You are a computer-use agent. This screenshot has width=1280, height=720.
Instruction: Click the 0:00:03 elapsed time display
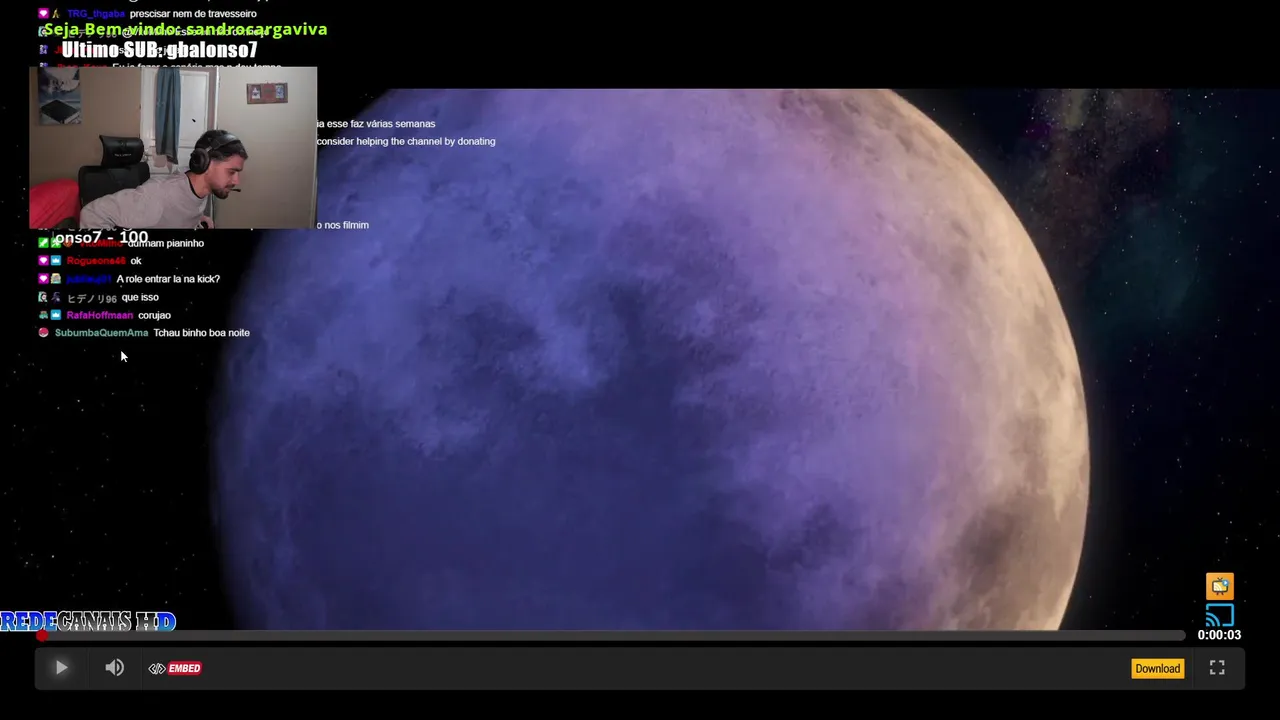1219,635
